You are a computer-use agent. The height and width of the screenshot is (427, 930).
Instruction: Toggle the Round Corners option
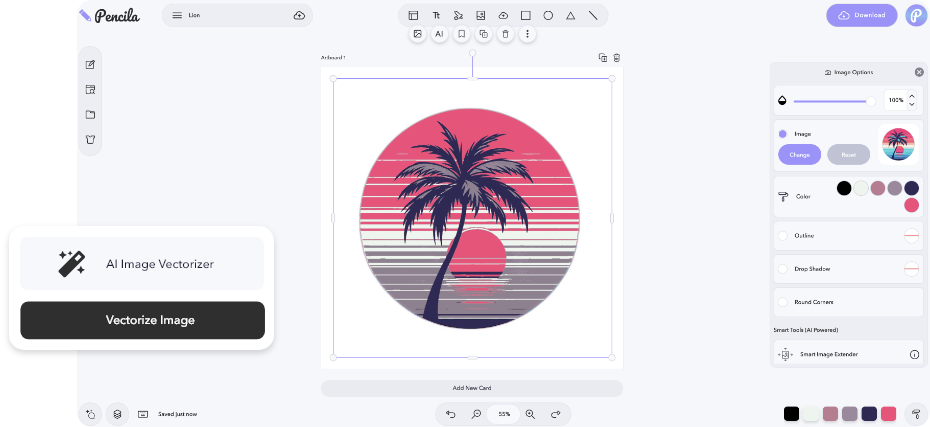(x=783, y=301)
